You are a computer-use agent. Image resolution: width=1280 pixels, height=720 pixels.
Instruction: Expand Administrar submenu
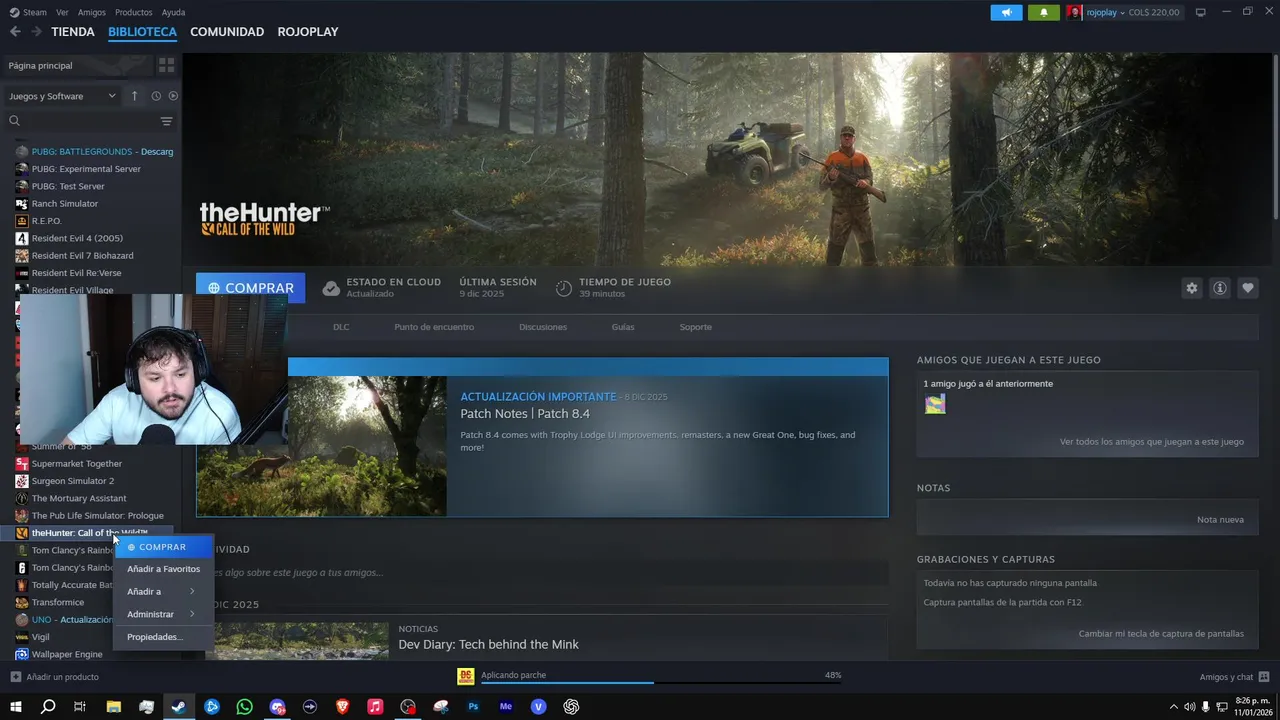click(x=163, y=614)
